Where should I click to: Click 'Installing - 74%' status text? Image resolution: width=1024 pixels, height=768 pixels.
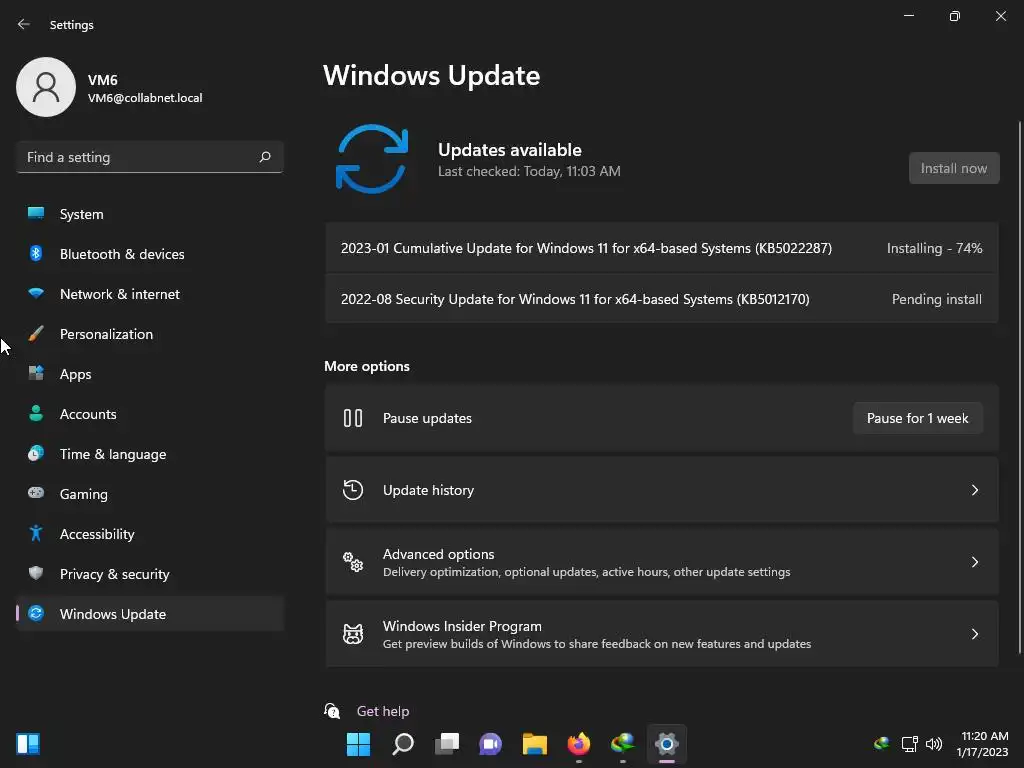click(934, 248)
